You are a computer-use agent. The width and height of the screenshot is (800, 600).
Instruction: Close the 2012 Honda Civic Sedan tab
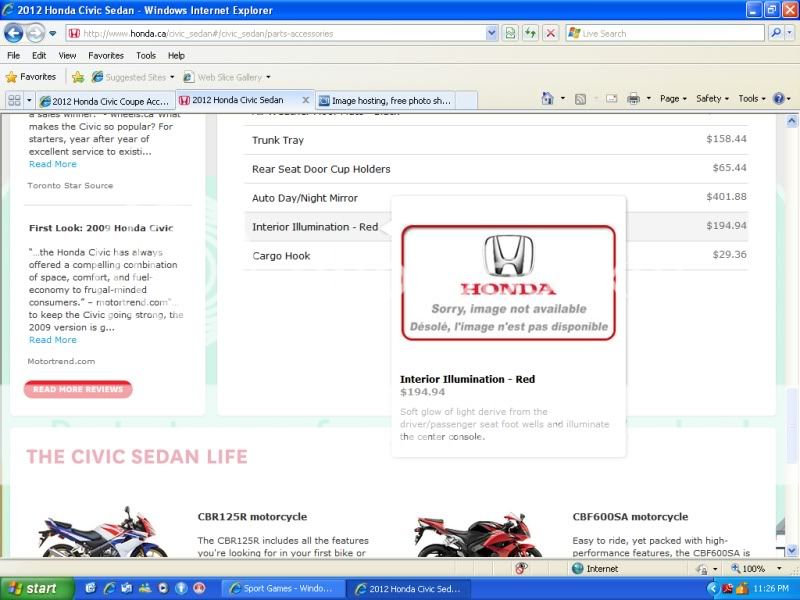pyautogui.click(x=306, y=100)
